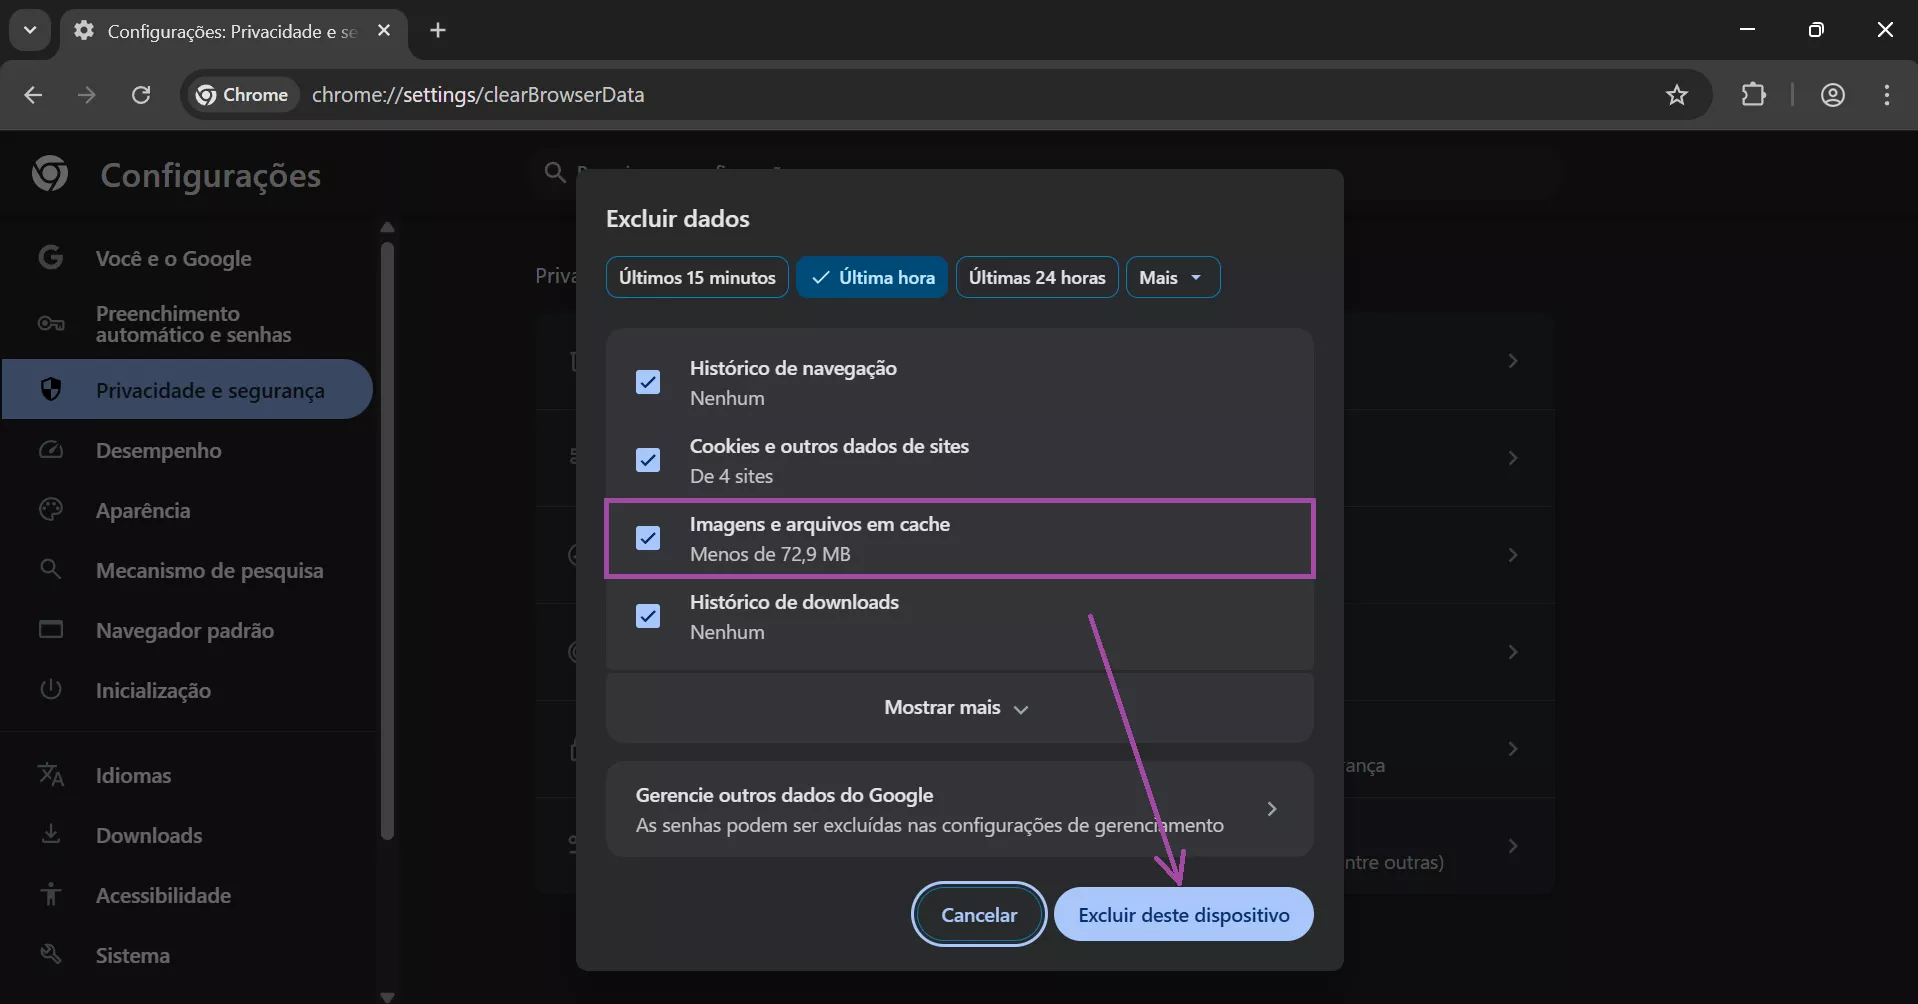This screenshot has width=1918, height=1004.
Task: Select the Desempenho speedometer icon
Action: 50,450
